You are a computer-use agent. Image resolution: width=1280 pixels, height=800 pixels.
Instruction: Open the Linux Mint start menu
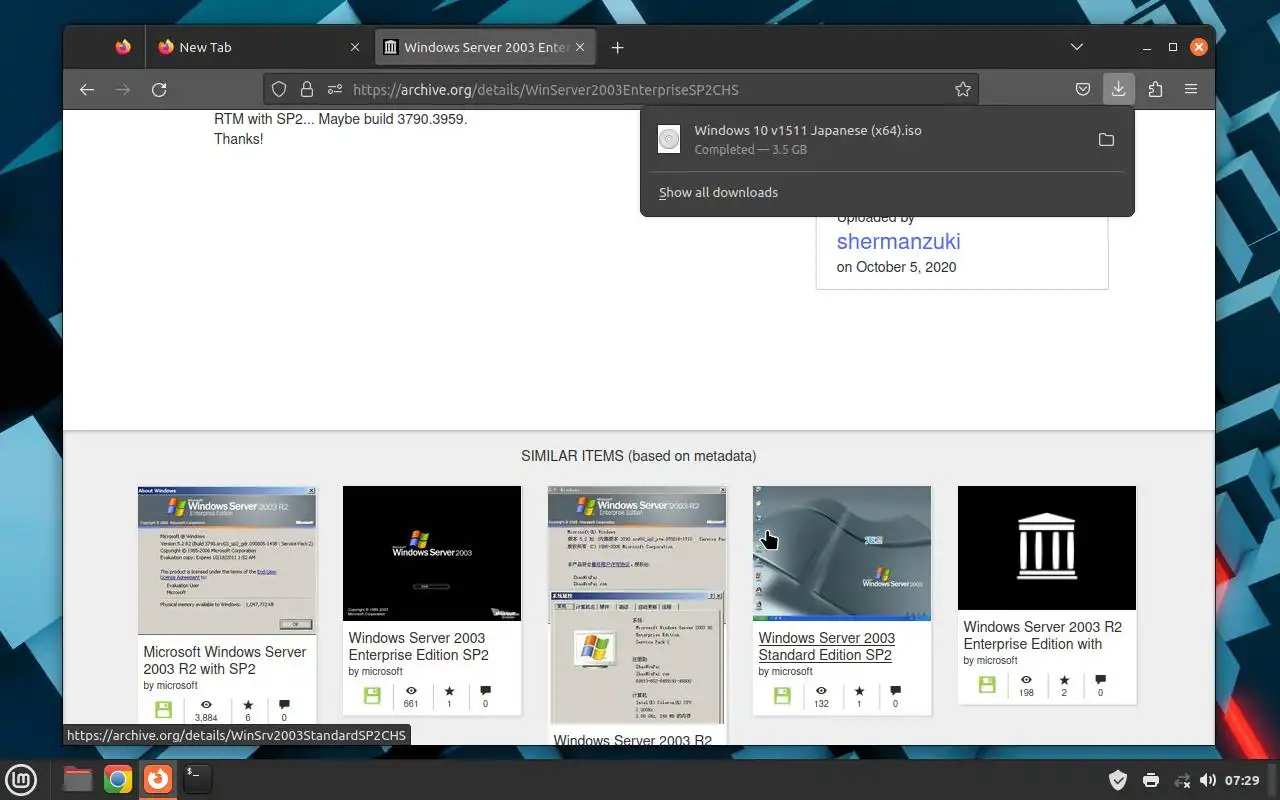coord(21,779)
